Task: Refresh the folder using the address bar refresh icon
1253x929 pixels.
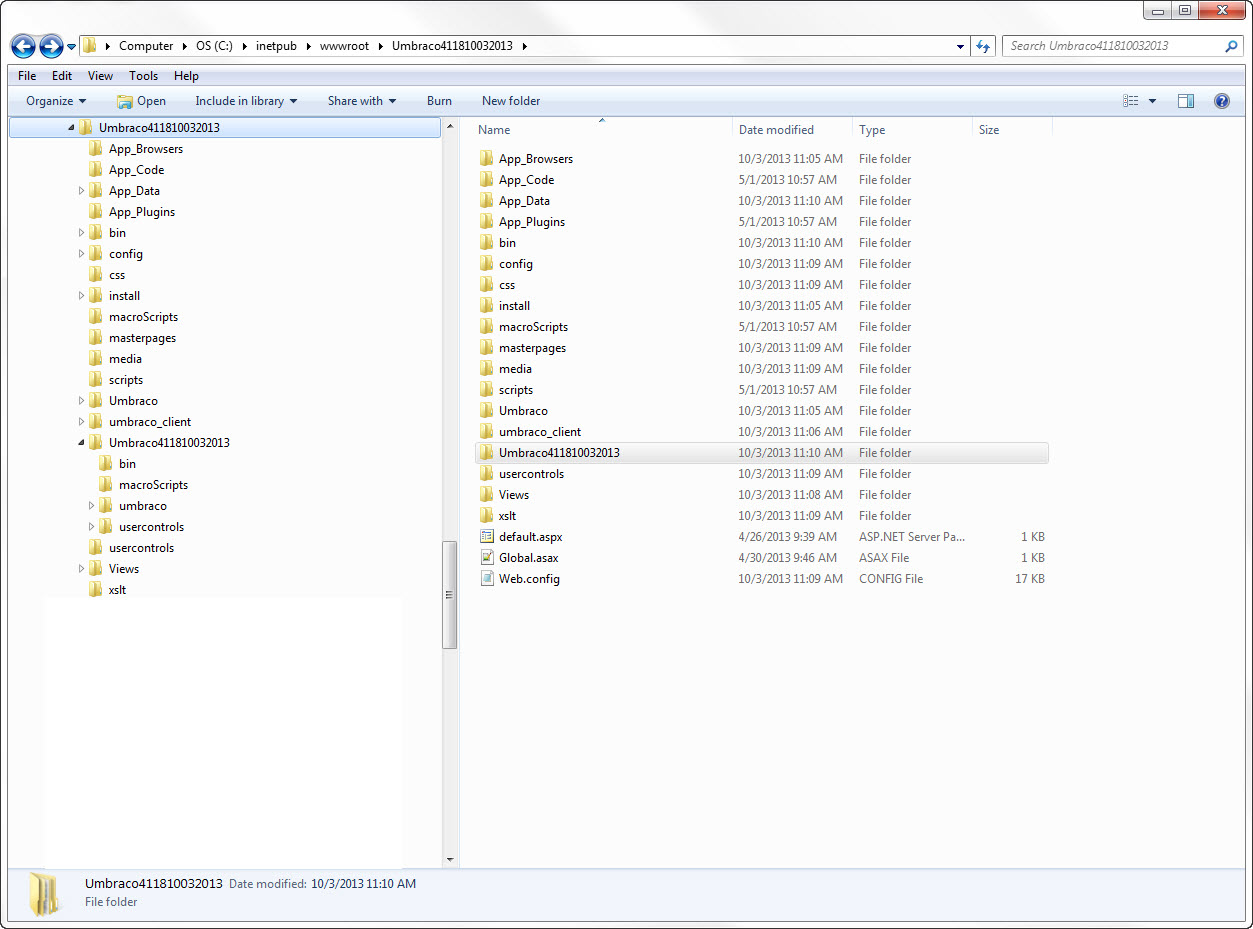Action: 983,46
